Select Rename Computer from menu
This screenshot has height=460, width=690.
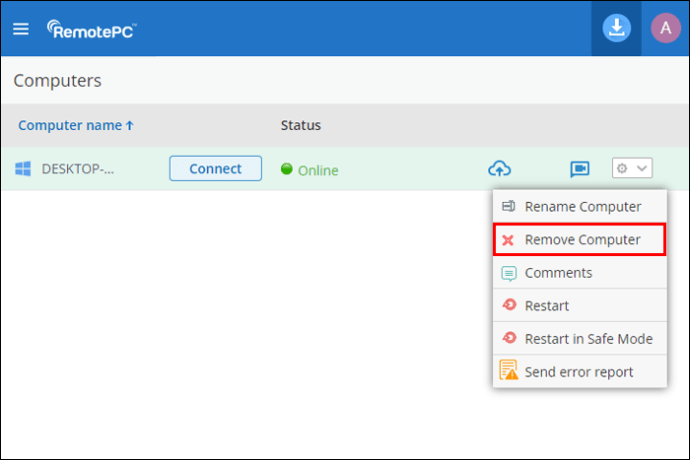pos(582,207)
